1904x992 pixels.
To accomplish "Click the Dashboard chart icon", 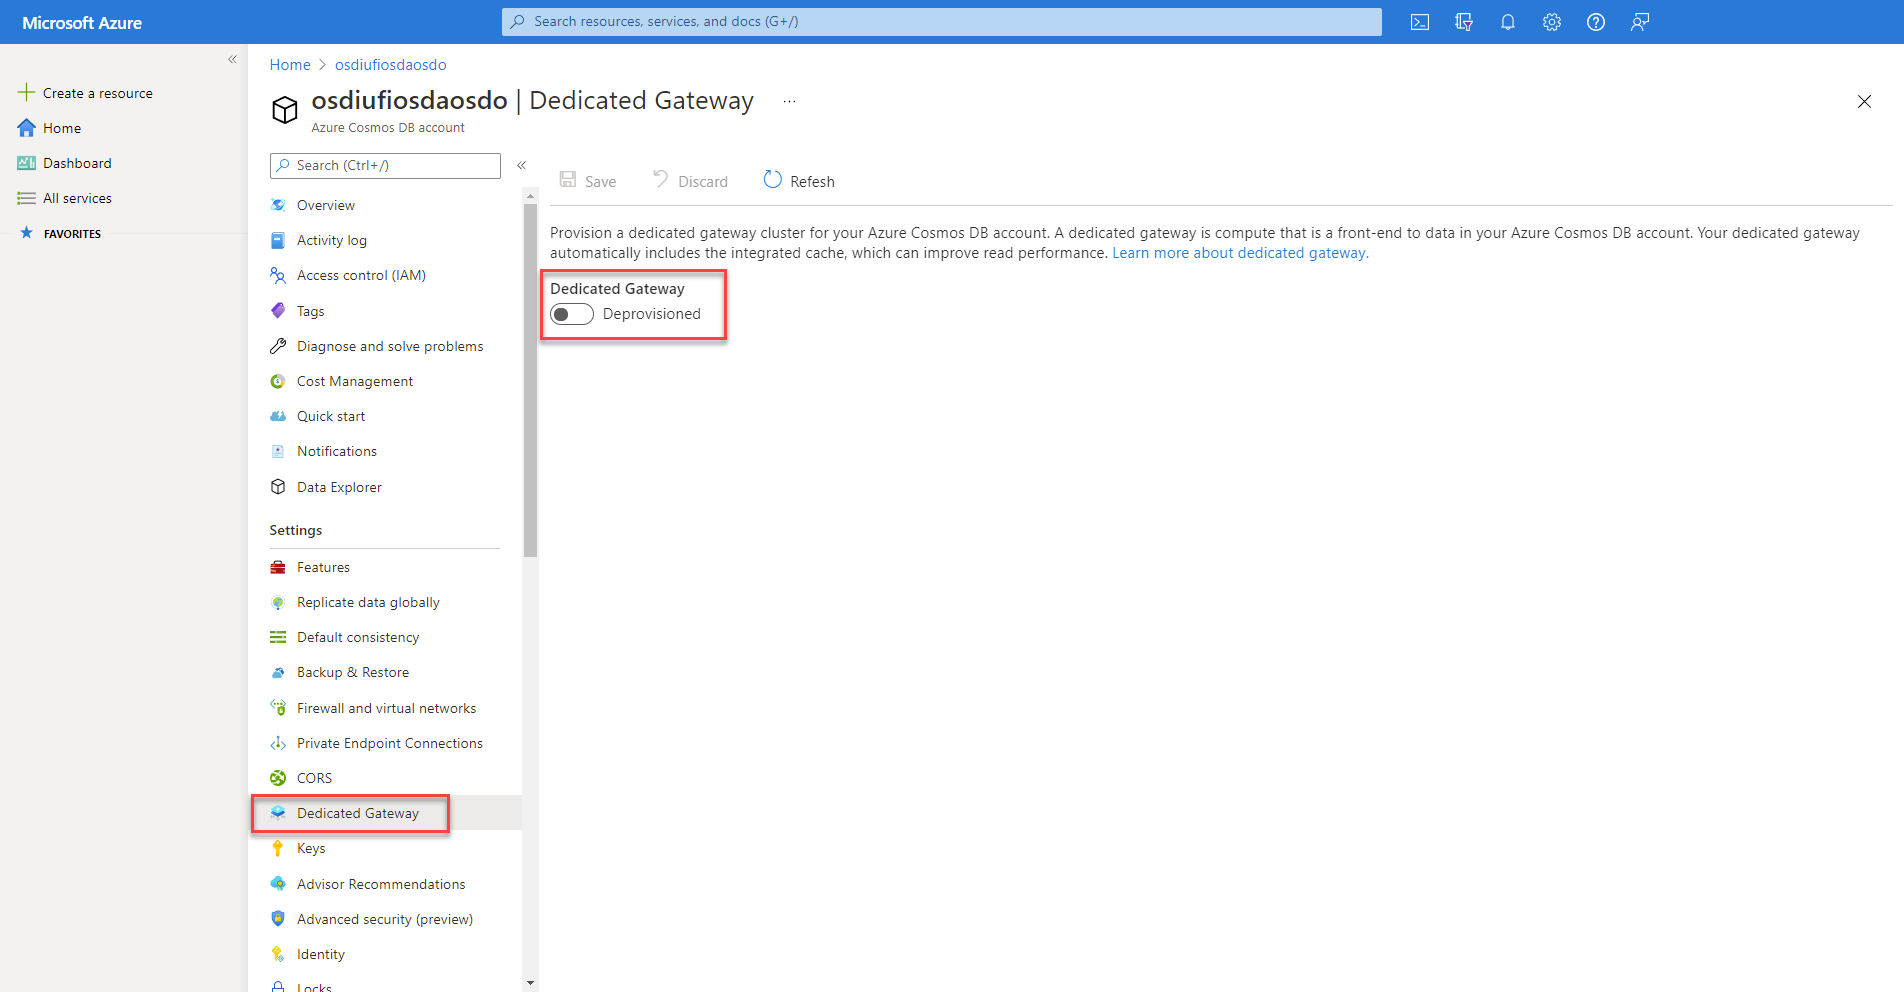I will [x=27, y=163].
